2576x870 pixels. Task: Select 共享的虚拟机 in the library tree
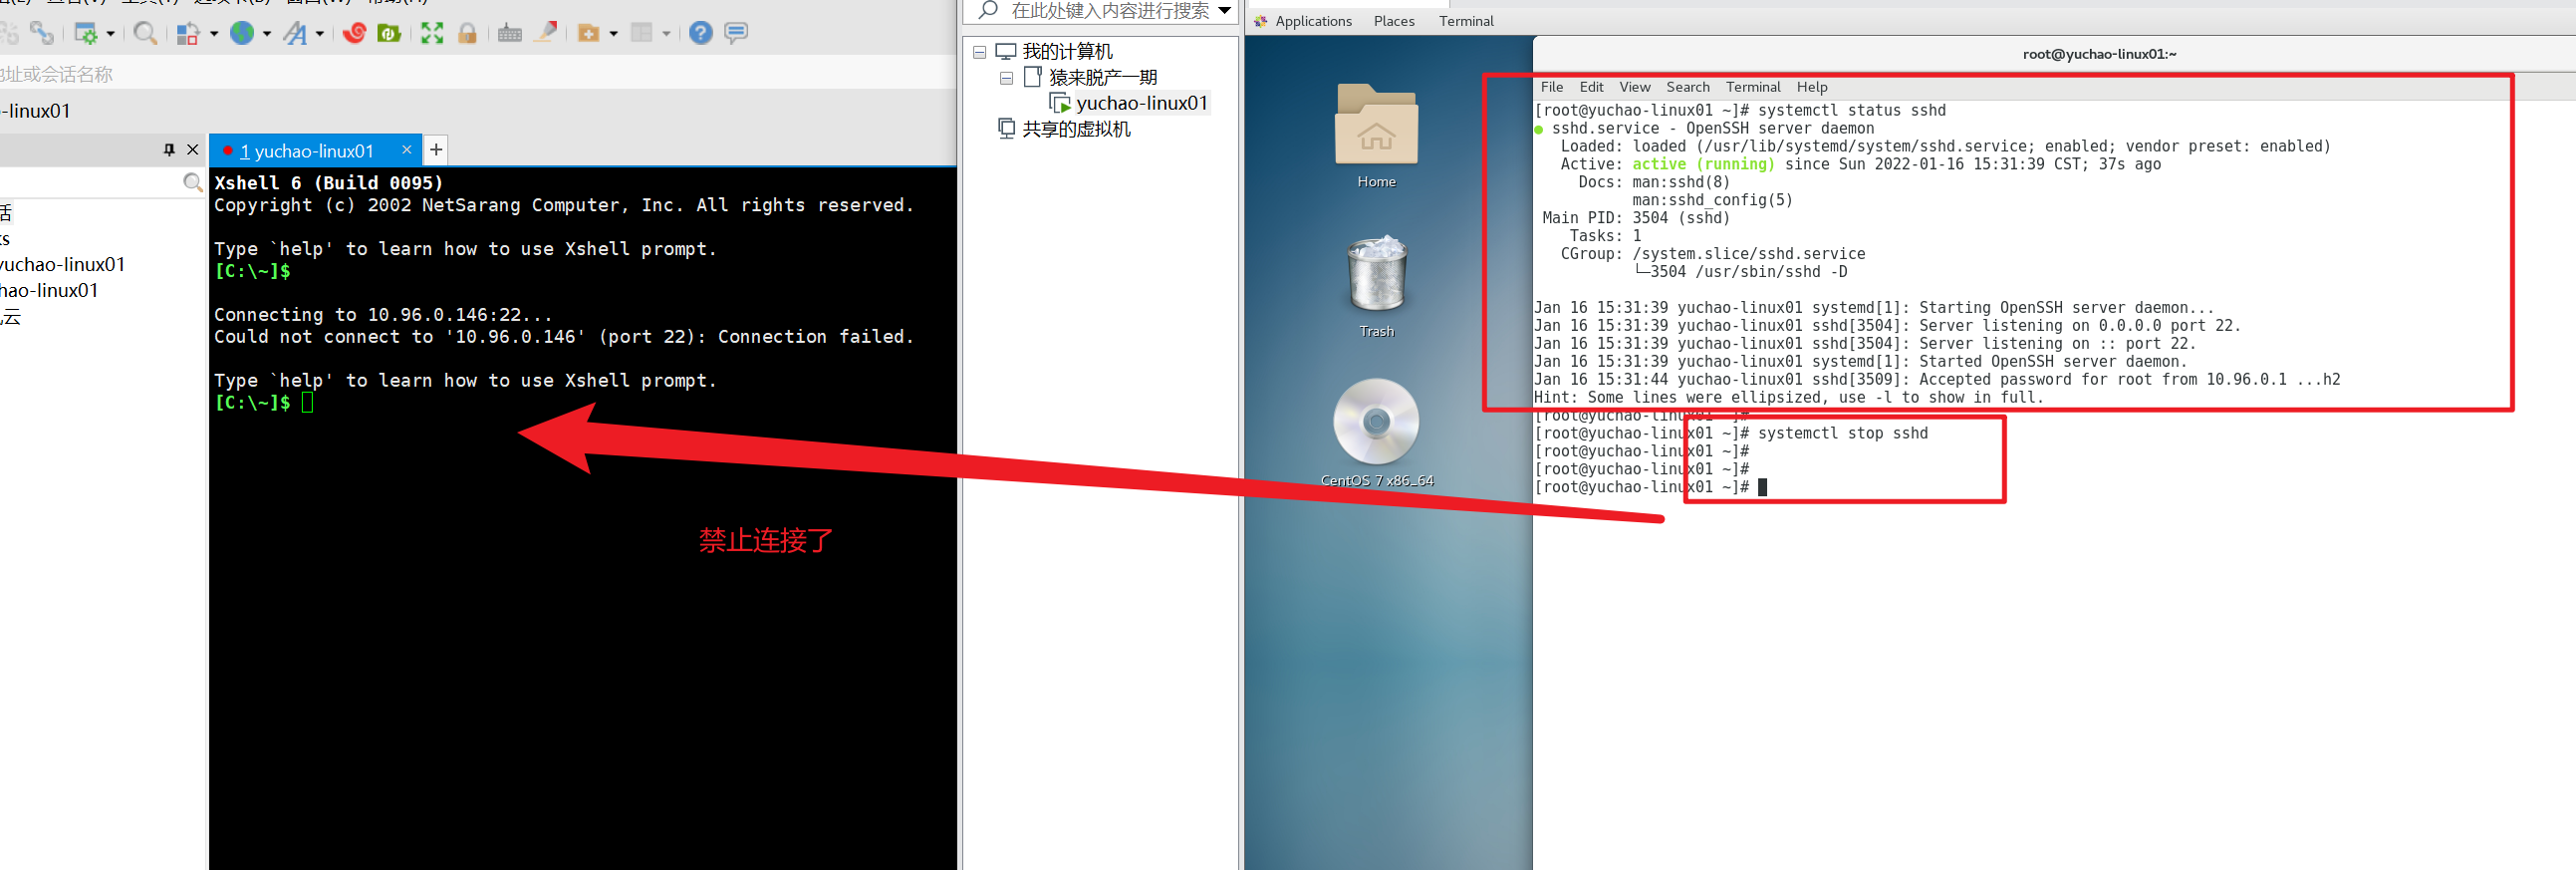(1076, 129)
